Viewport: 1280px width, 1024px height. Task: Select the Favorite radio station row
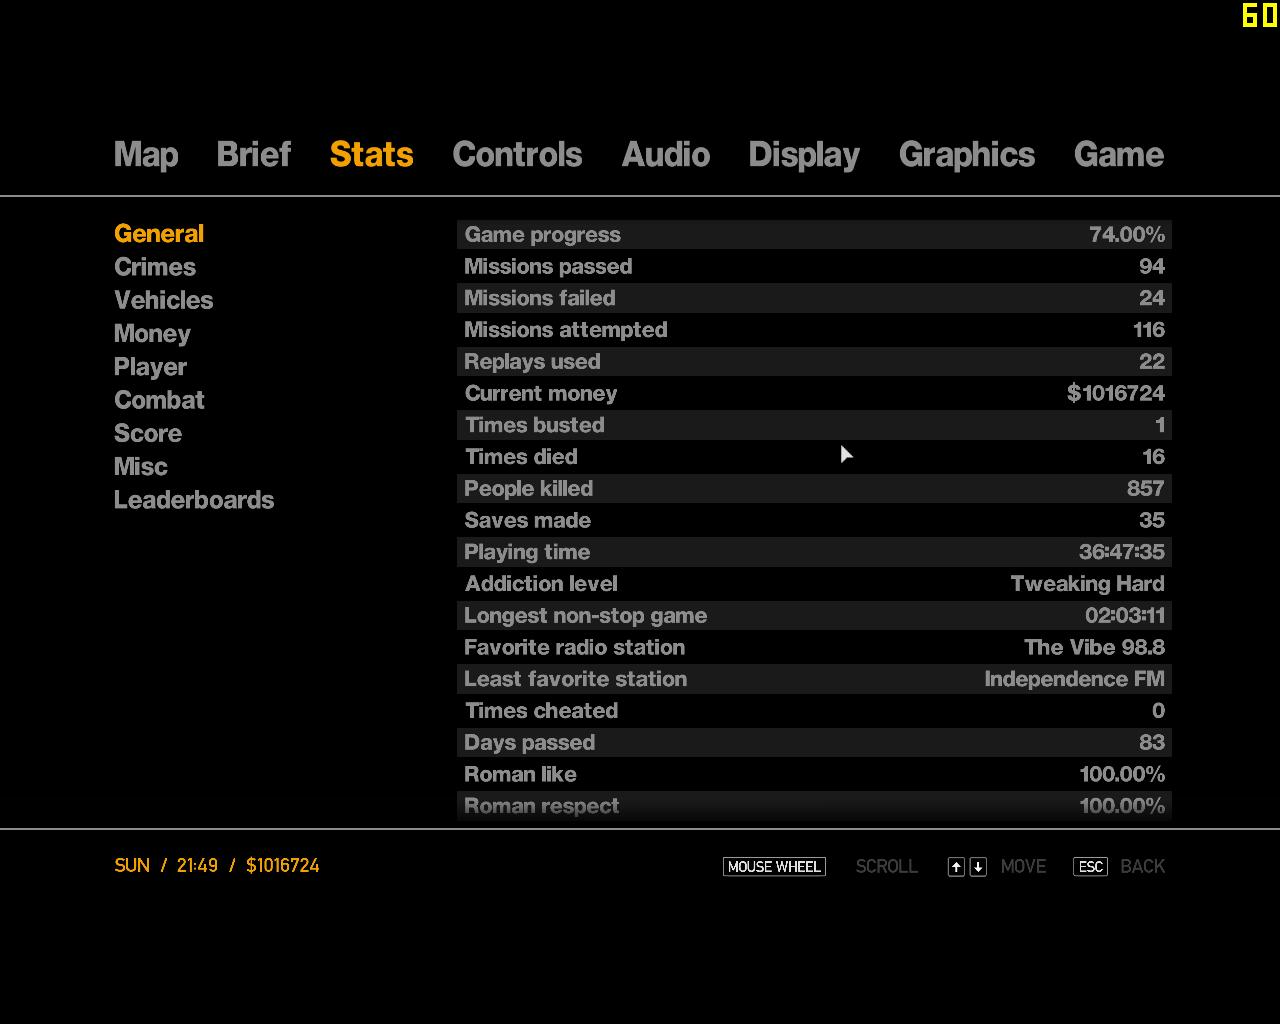[x=814, y=647]
